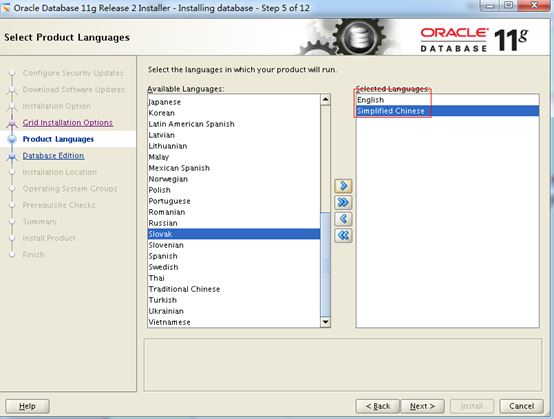Screen dimensions: 554x419
Task: Click the remove all languages double arrow
Action: [343, 235]
